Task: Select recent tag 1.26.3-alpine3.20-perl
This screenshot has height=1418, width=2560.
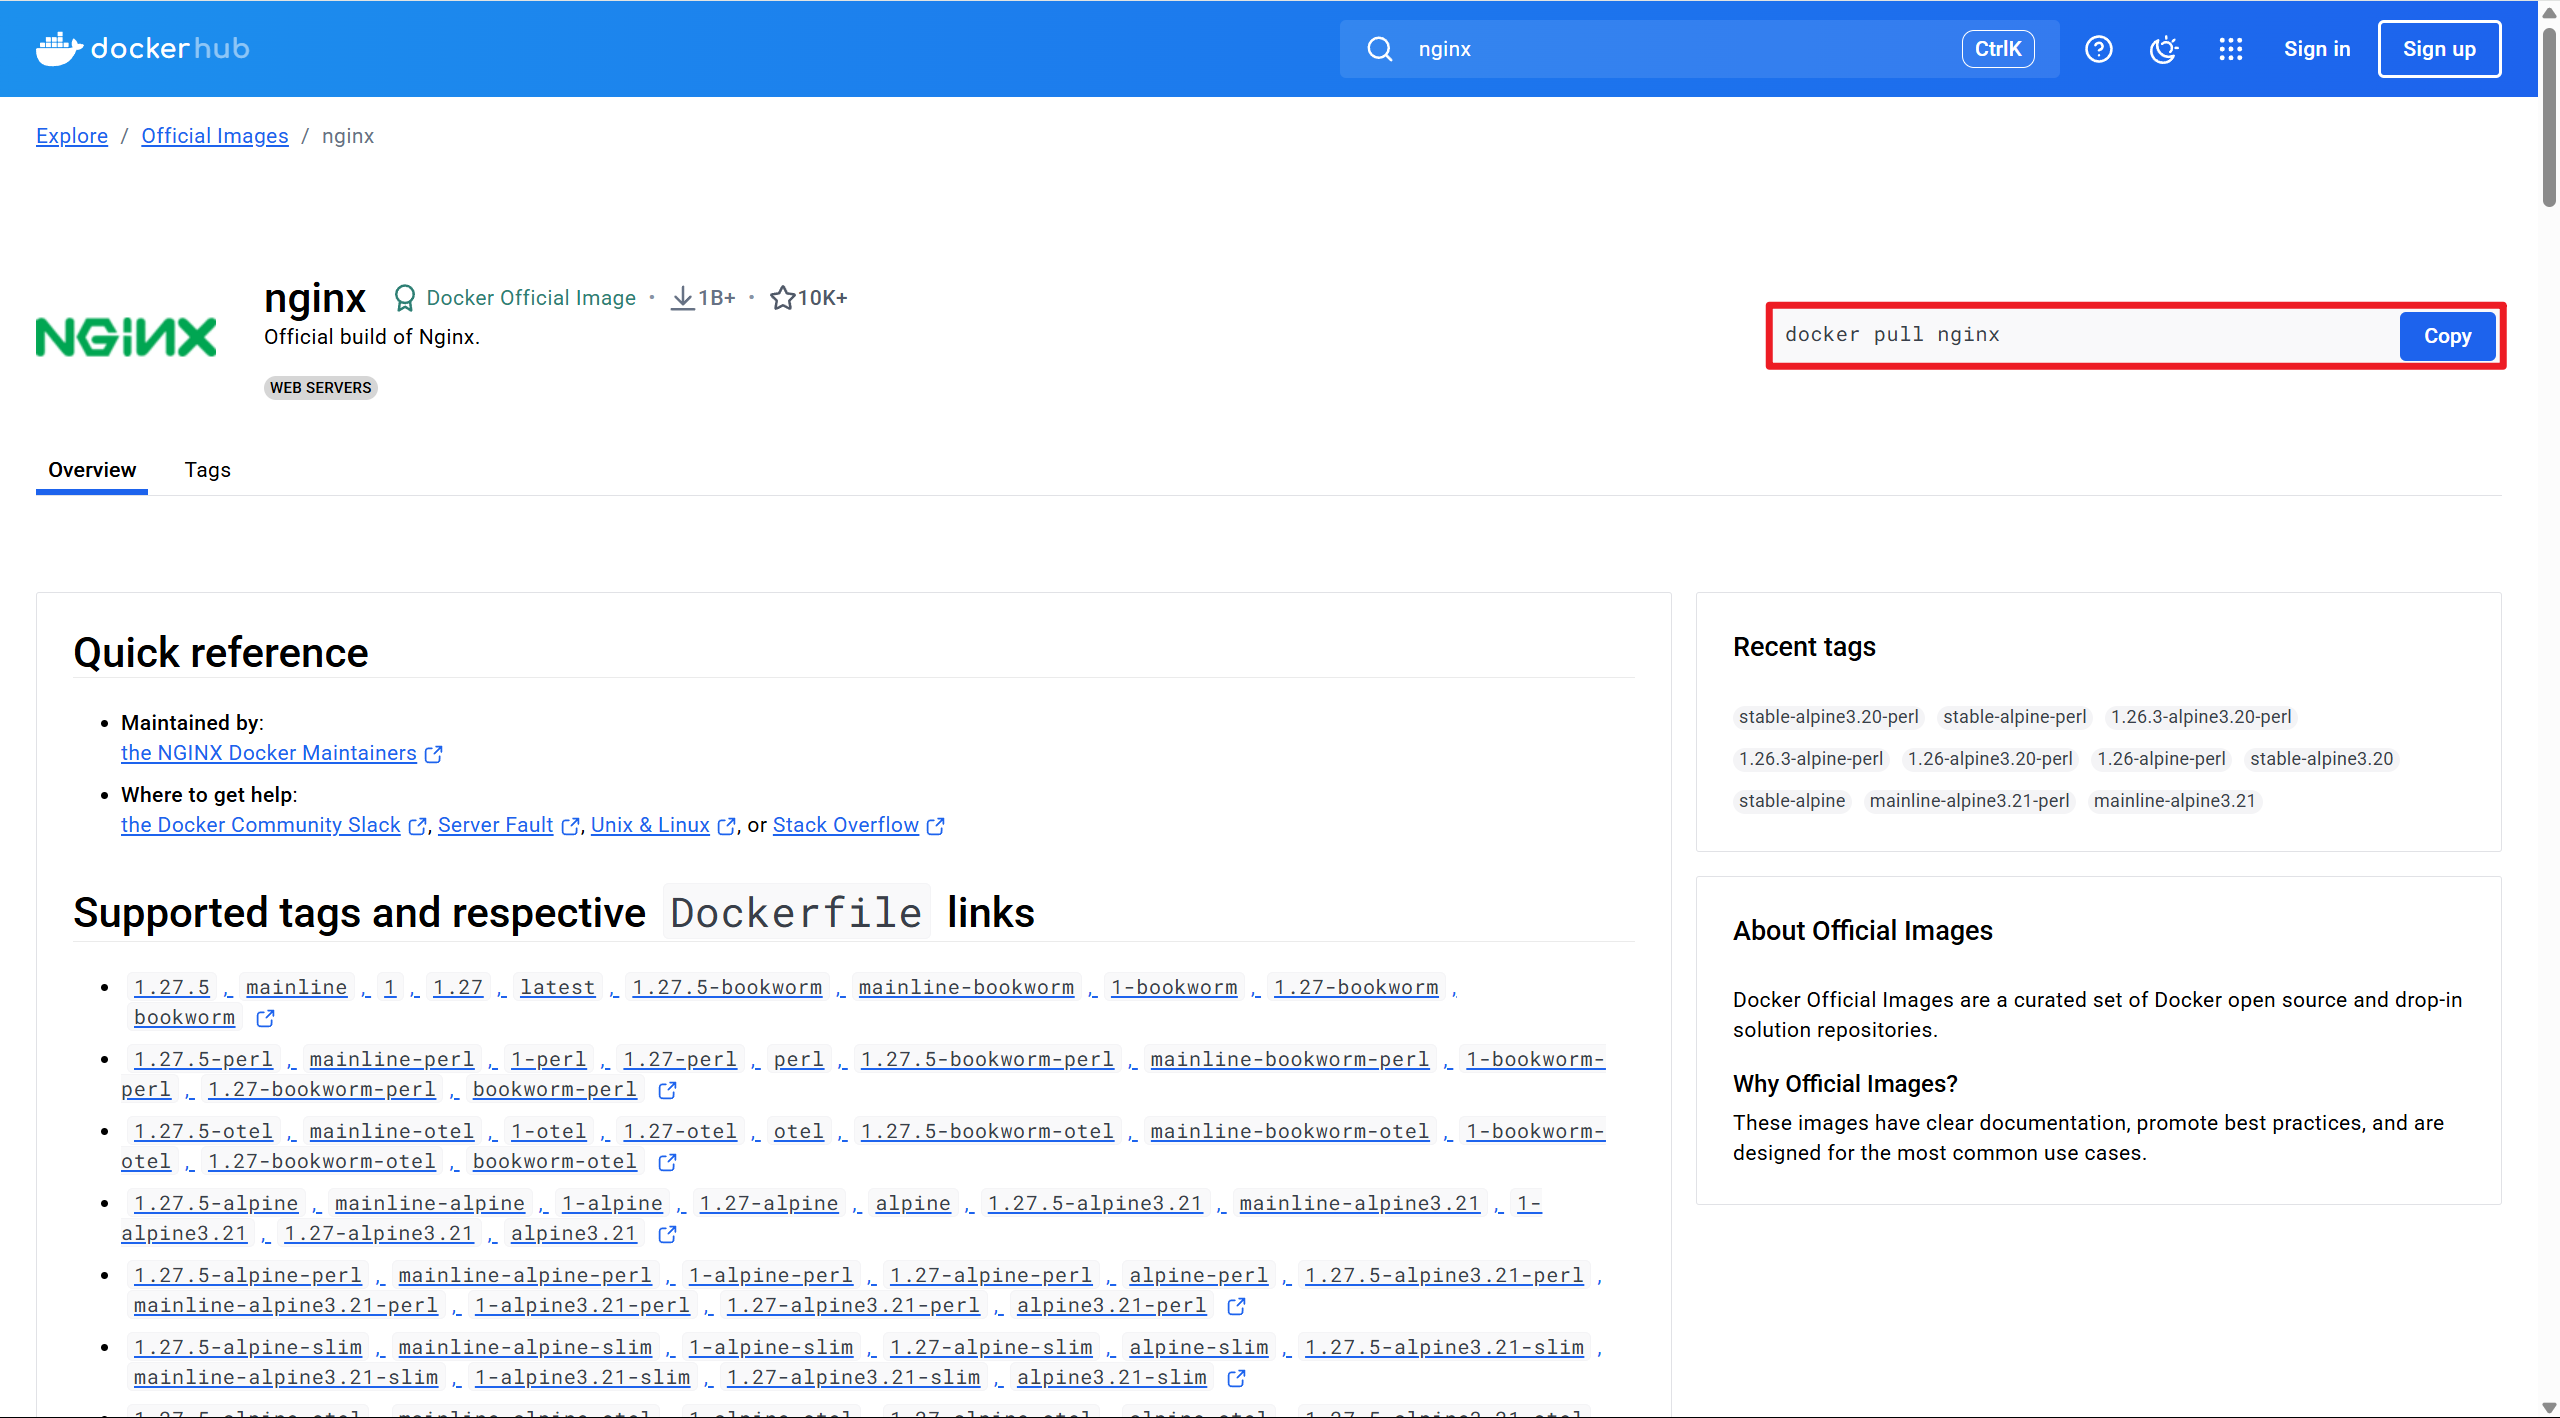Action: point(2201,717)
